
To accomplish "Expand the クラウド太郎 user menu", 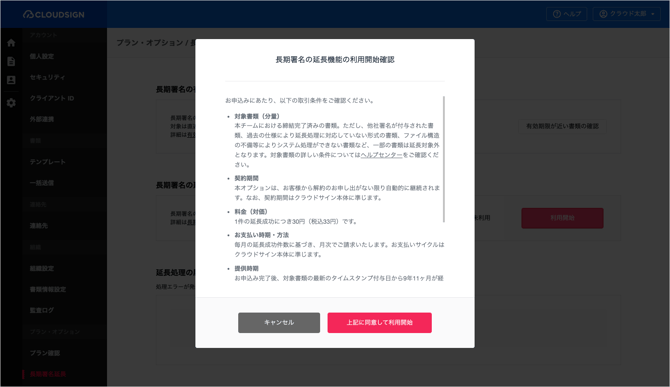I will 627,14.
